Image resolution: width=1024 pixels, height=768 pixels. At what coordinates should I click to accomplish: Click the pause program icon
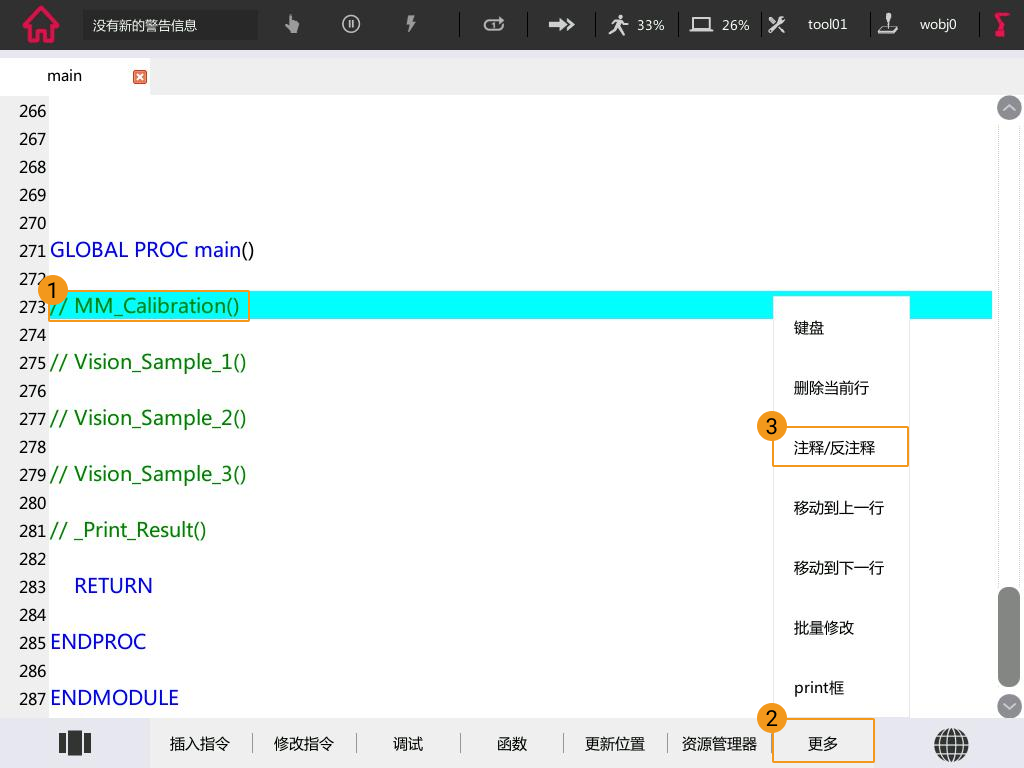point(350,24)
